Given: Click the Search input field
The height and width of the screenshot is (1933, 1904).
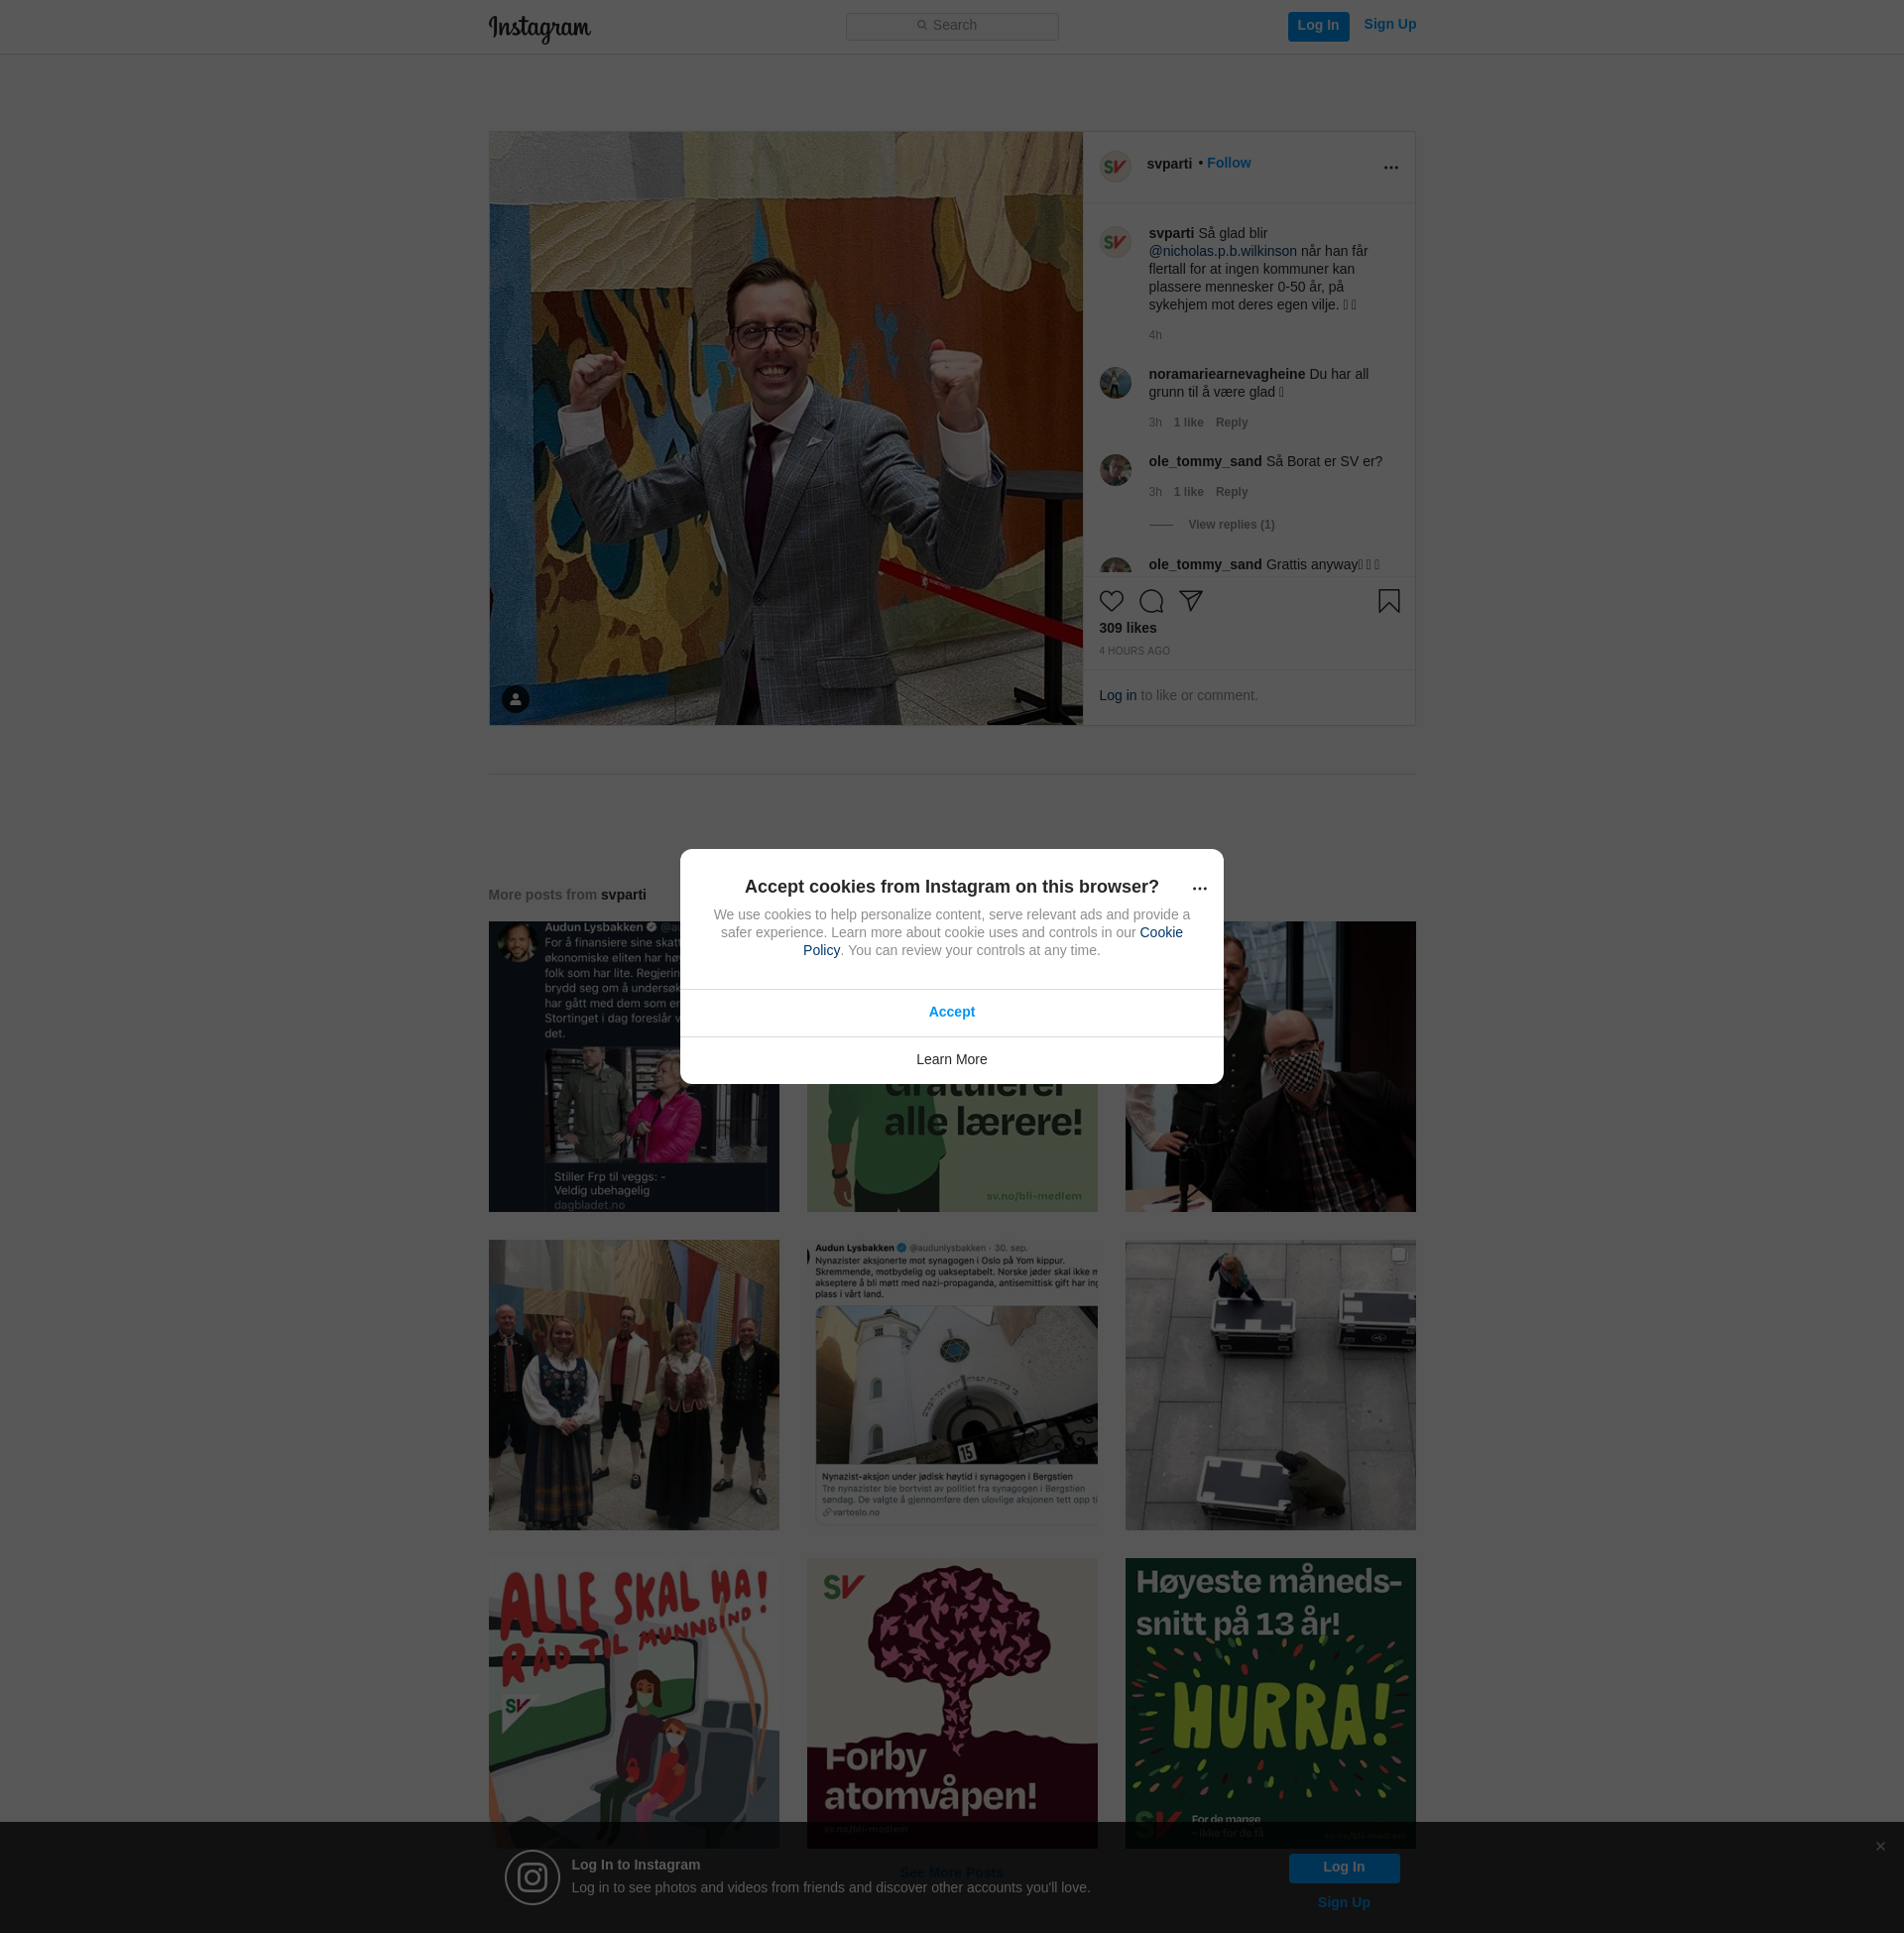Looking at the screenshot, I should [x=952, y=26].
